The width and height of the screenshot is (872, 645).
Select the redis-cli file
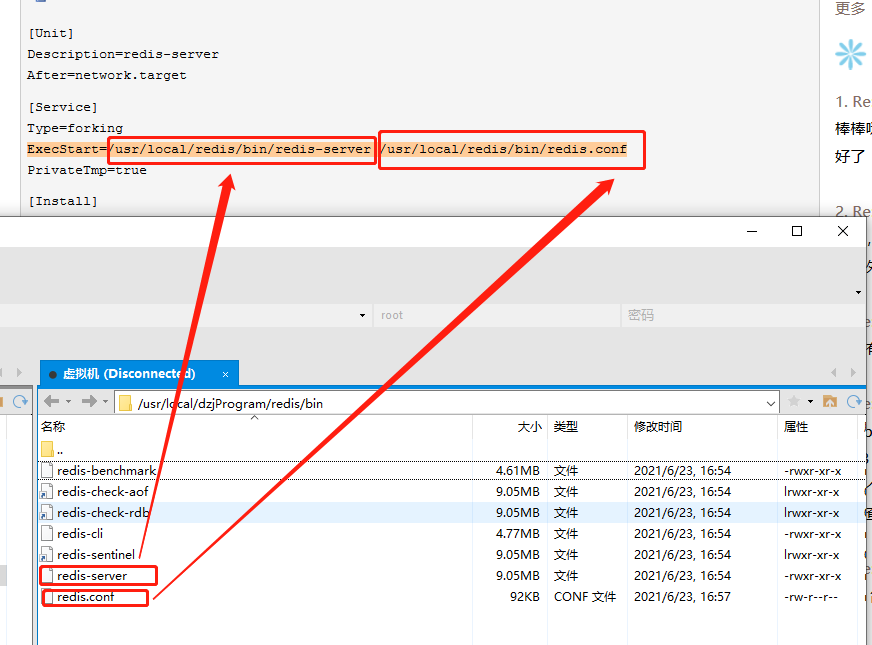tap(80, 534)
